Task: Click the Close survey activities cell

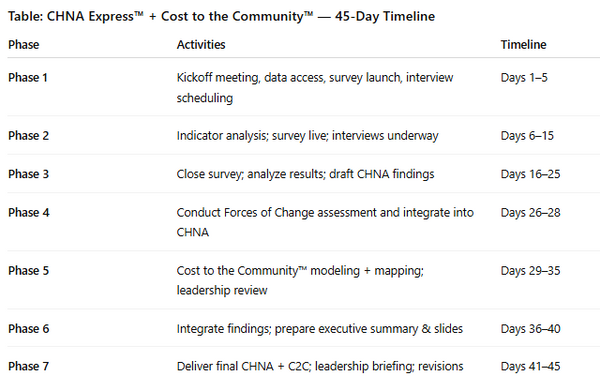Action: click(305, 174)
